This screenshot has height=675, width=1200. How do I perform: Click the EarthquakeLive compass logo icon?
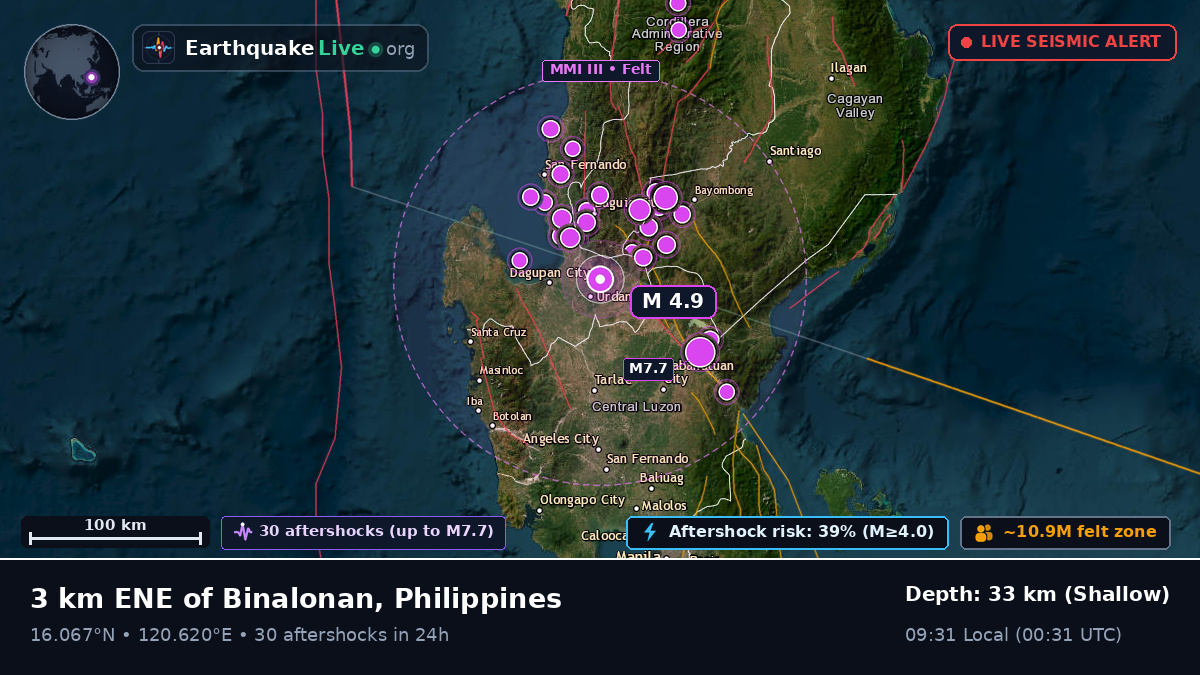click(158, 48)
